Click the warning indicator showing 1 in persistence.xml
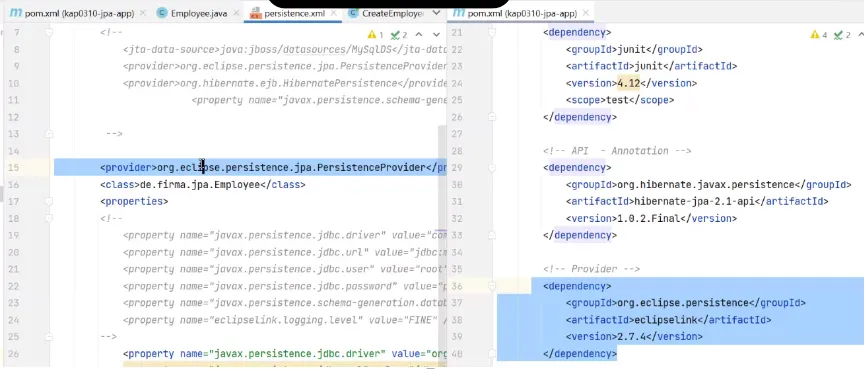865x369 pixels. tap(376, 35)
